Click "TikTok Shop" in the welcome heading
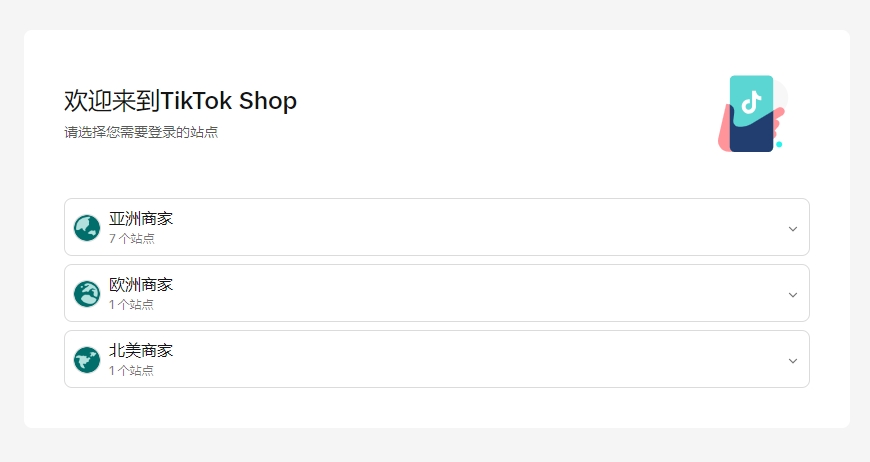This screenshot has width=870, height=462. (229, 101)
